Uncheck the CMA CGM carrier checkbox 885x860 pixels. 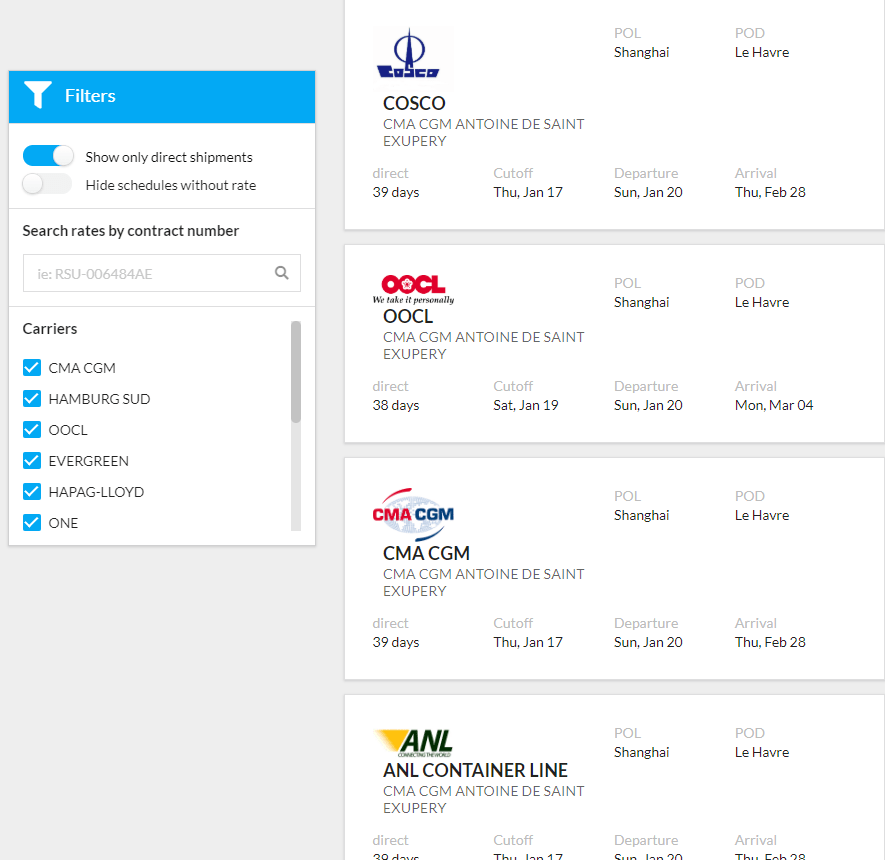tap(32, 367)
